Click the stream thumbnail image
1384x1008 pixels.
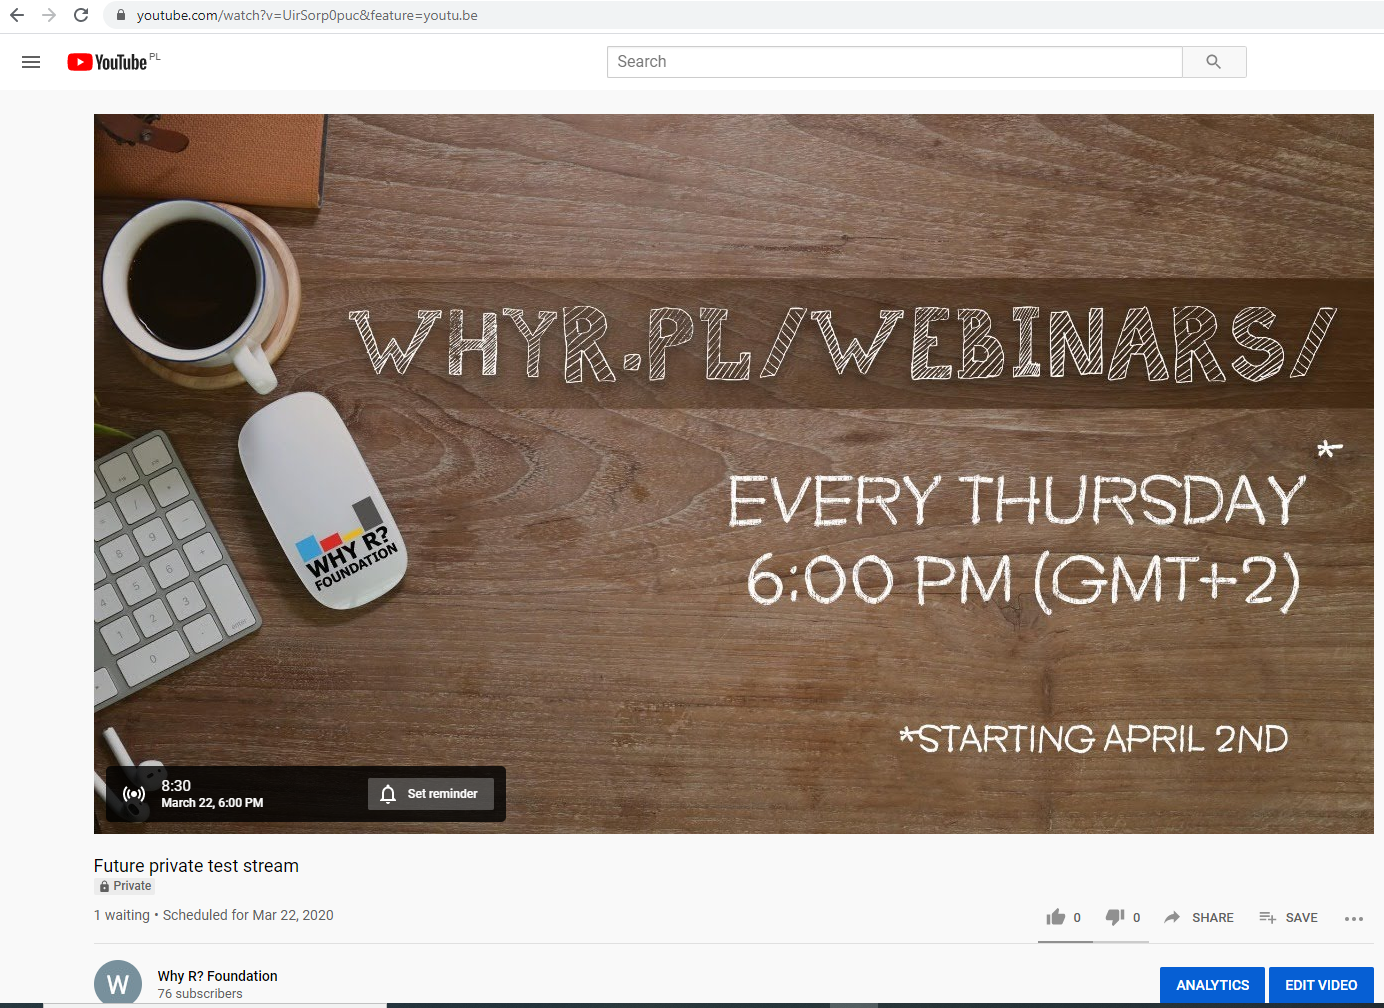(734, 474)
